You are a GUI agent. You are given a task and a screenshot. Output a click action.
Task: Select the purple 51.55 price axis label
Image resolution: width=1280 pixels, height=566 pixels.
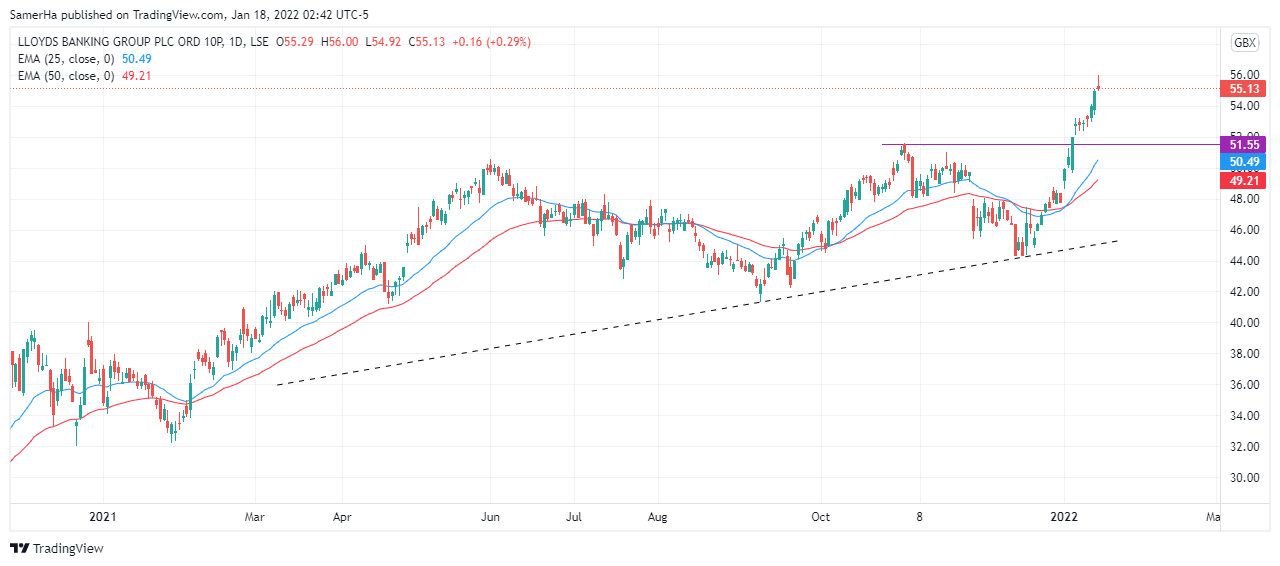(1243, 145)
